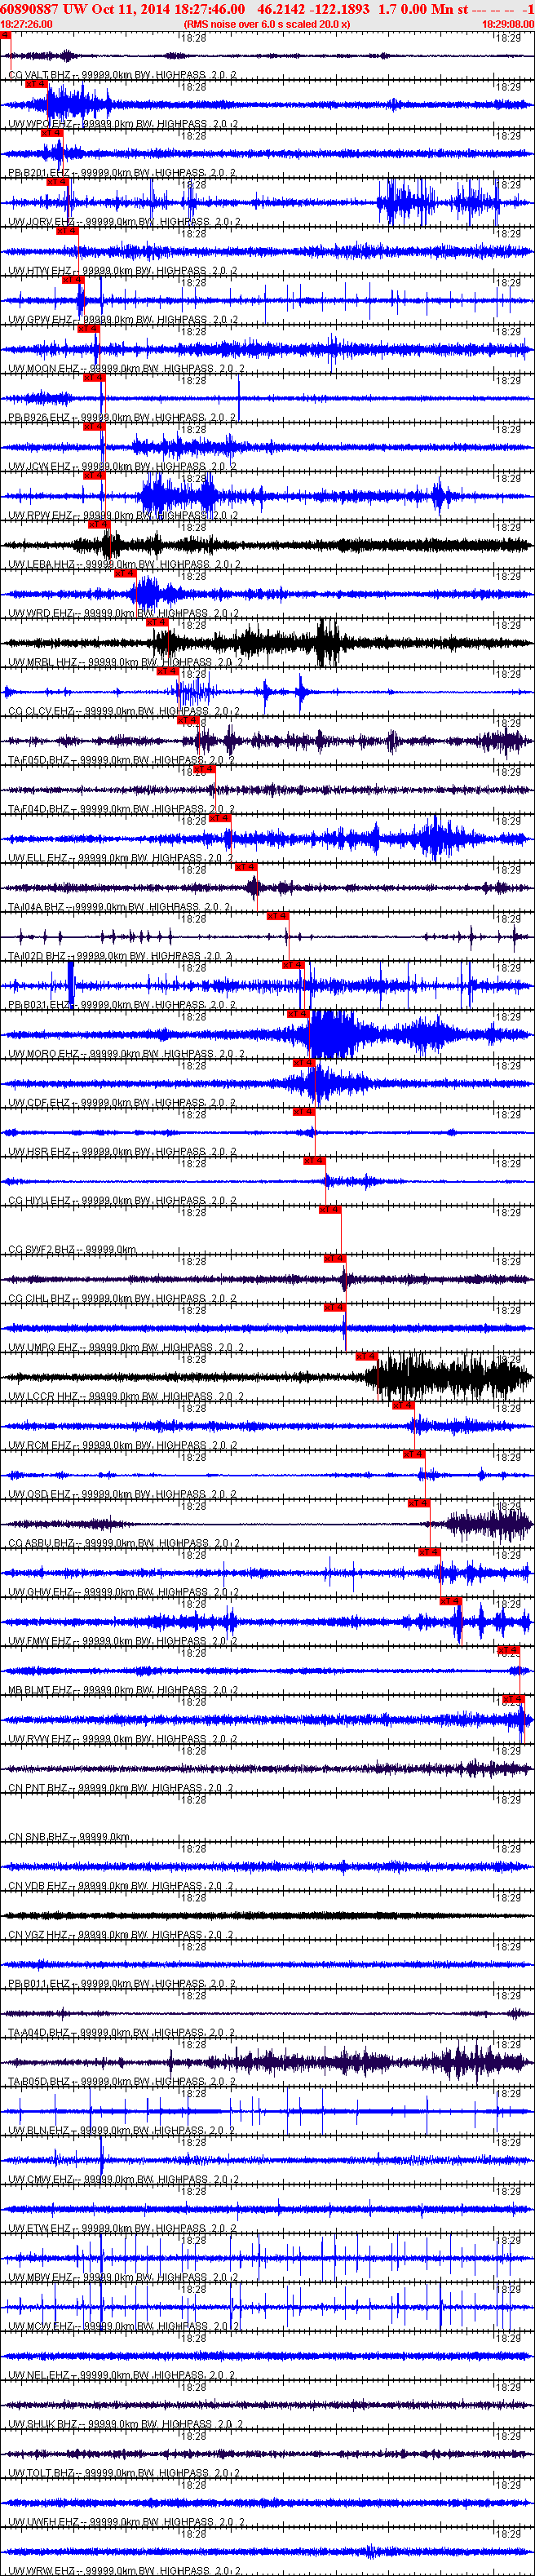
Task: Select the CN SNB BHZ station label
Action: [x=40, y=1837]
